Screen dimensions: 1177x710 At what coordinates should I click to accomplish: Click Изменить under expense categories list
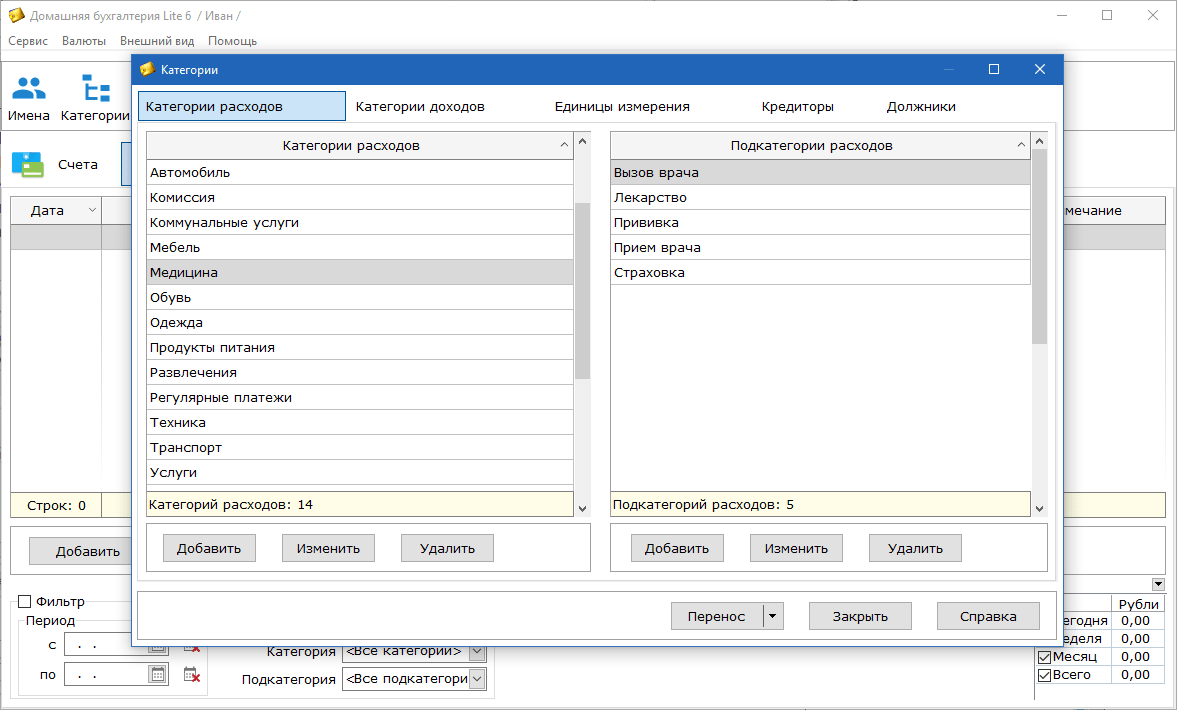[x=328, y=548]
